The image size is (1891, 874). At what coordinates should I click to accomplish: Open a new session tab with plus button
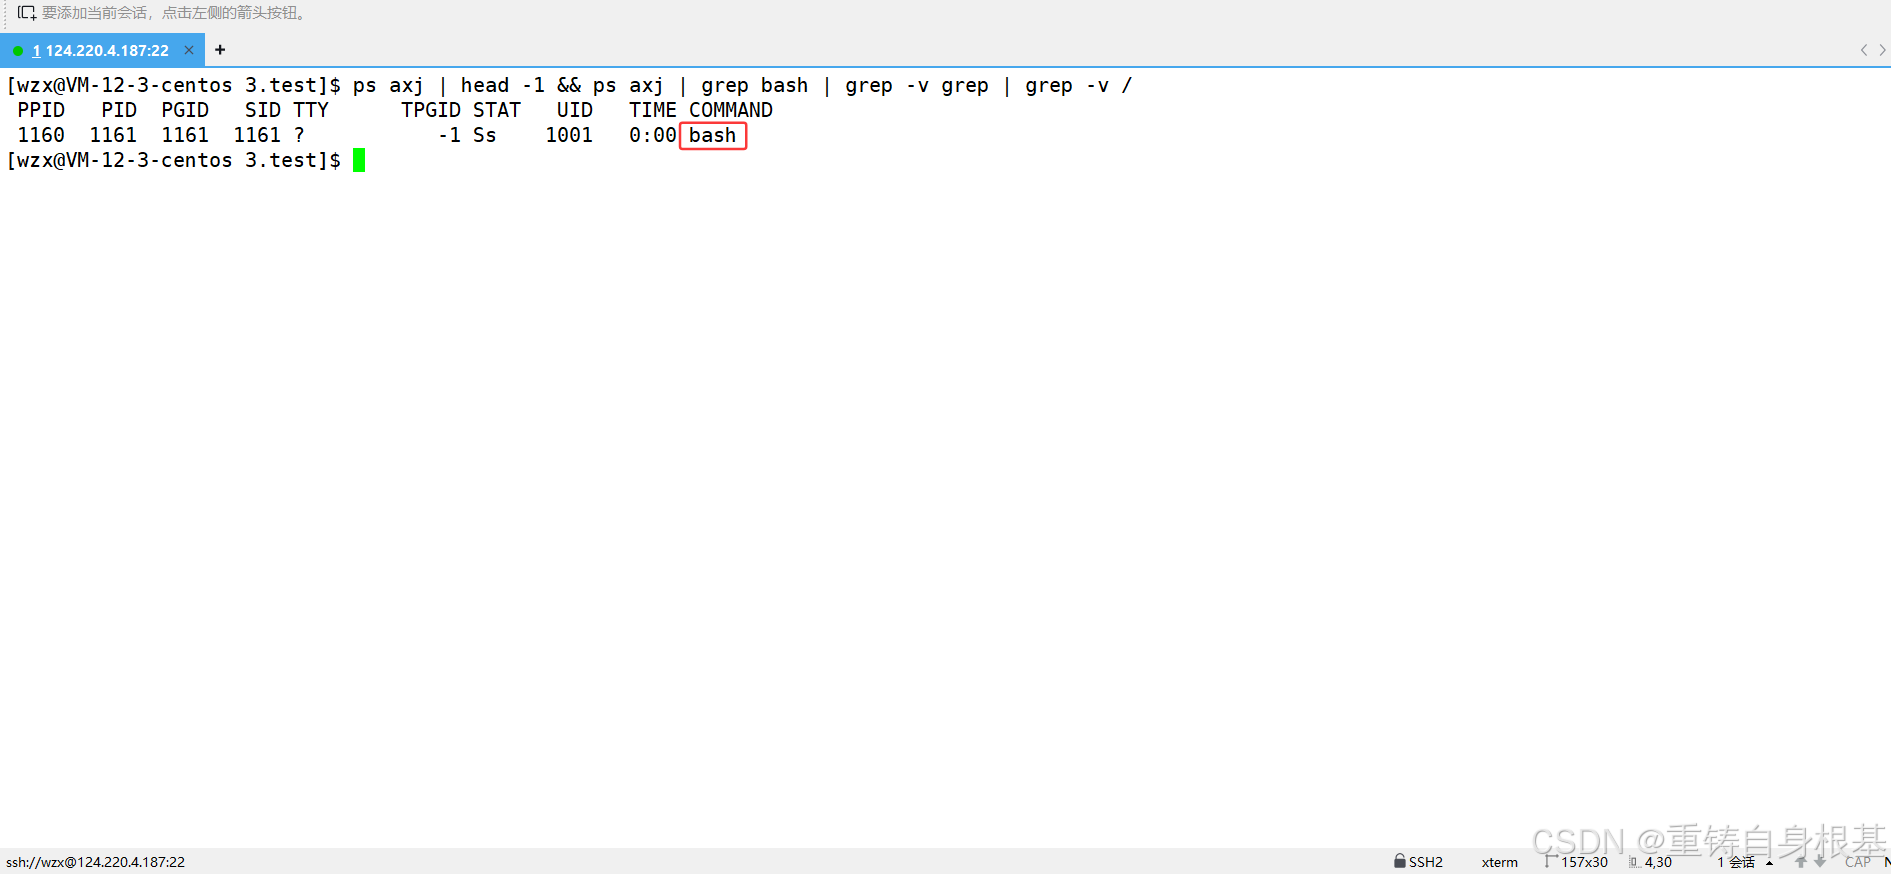click(x=220, y=50)
